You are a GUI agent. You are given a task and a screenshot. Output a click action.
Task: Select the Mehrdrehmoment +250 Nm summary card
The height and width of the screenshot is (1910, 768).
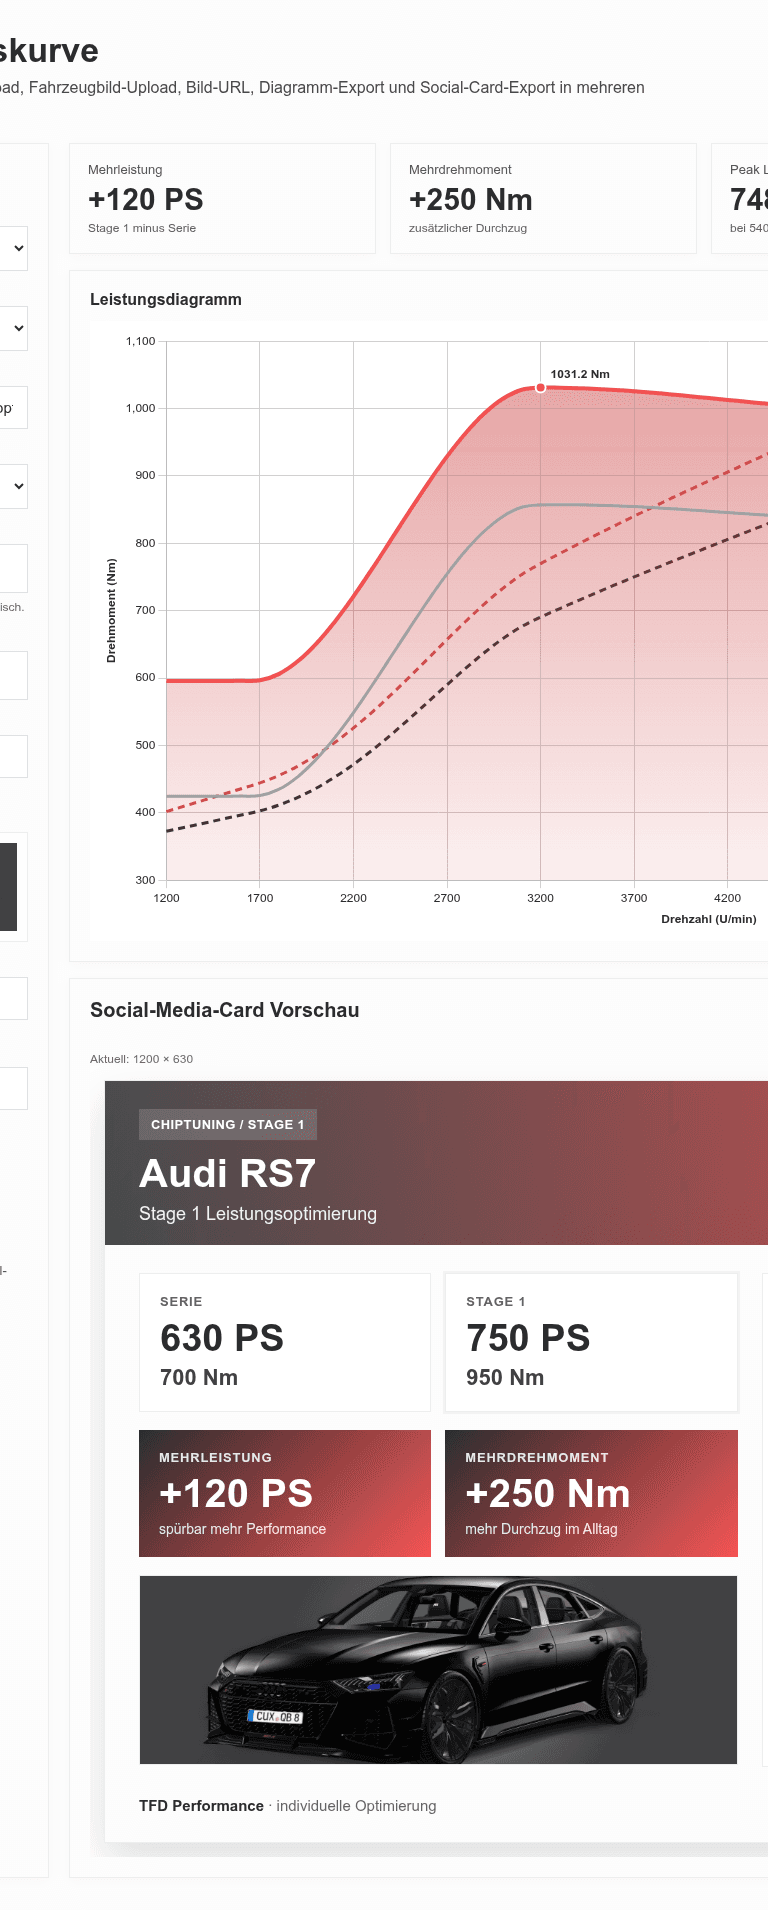[542, 199]
